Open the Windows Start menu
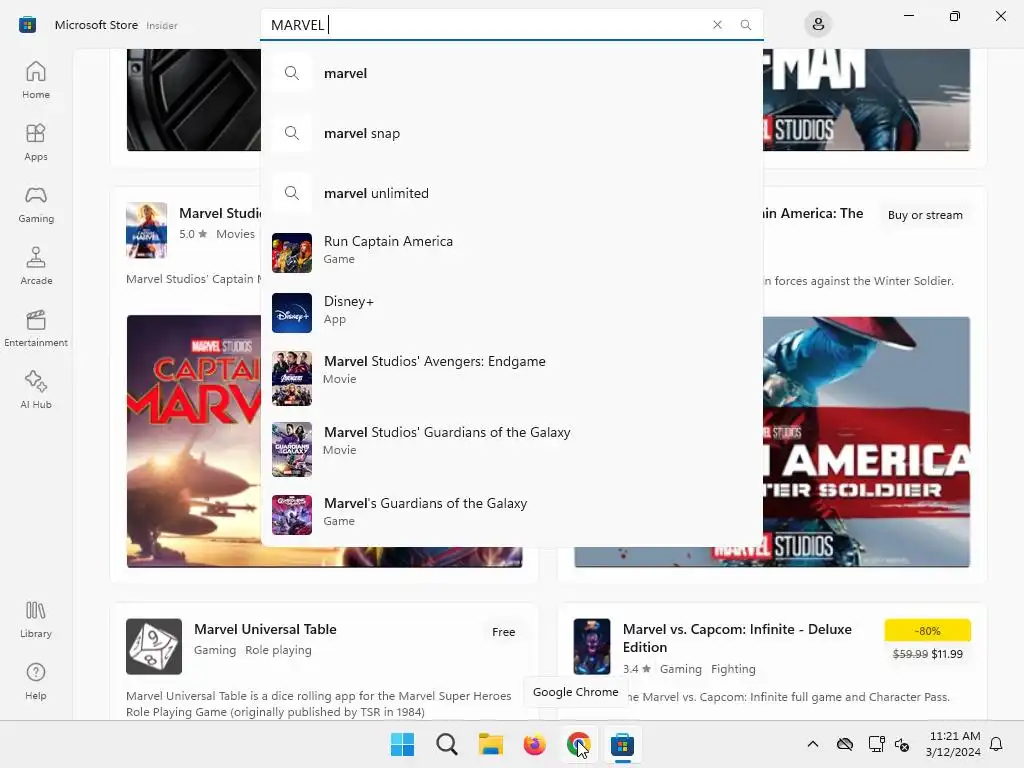The image size is (1024, 768). point(402,744)
